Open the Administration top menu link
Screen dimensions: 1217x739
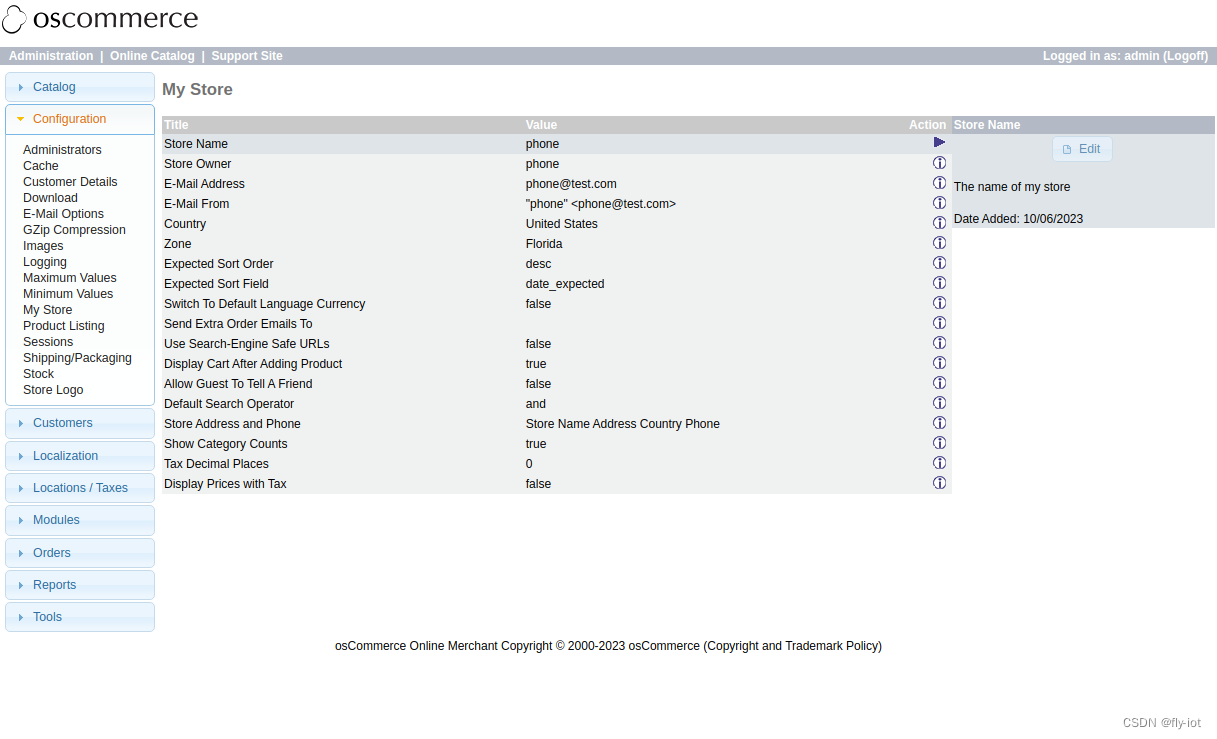click(x=51, y=56)
